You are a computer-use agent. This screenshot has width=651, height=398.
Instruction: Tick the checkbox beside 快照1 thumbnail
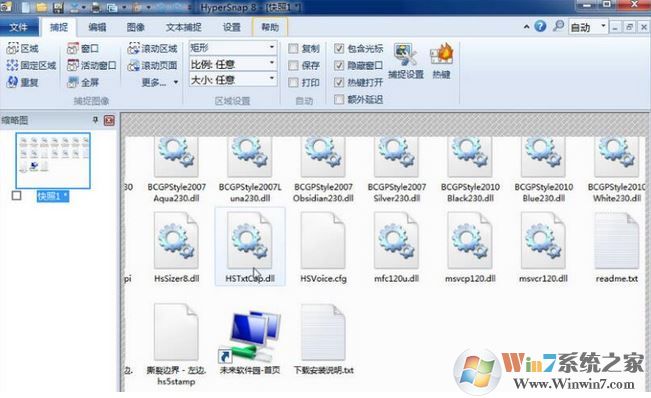[17, 195]
